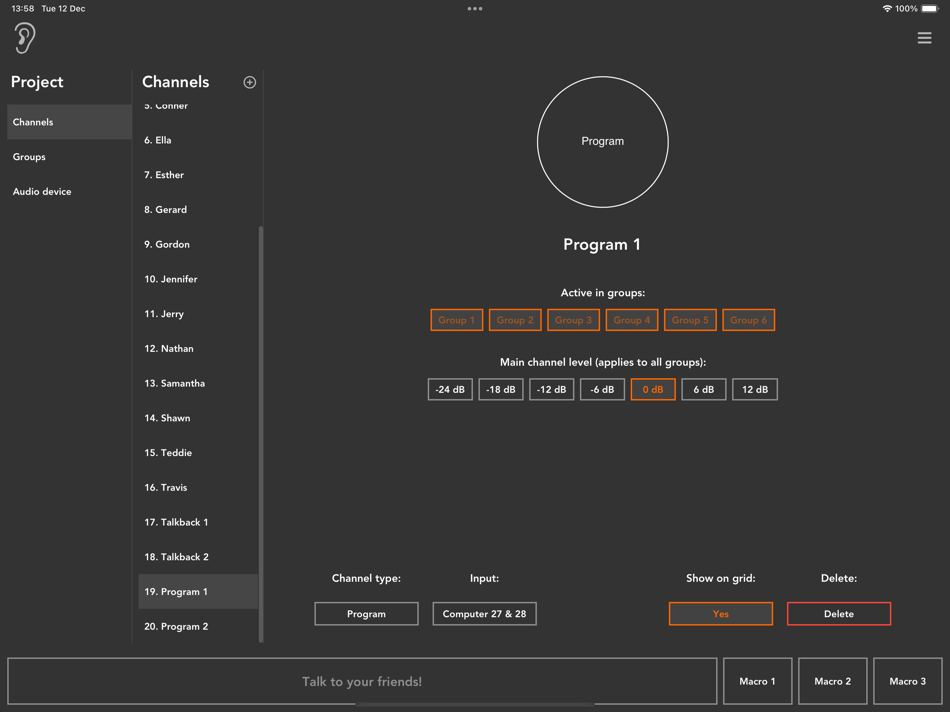This screenshot has width=950, height=712.
Task: Select channel 20. Program 2
Action: click(x=198, y=627)
